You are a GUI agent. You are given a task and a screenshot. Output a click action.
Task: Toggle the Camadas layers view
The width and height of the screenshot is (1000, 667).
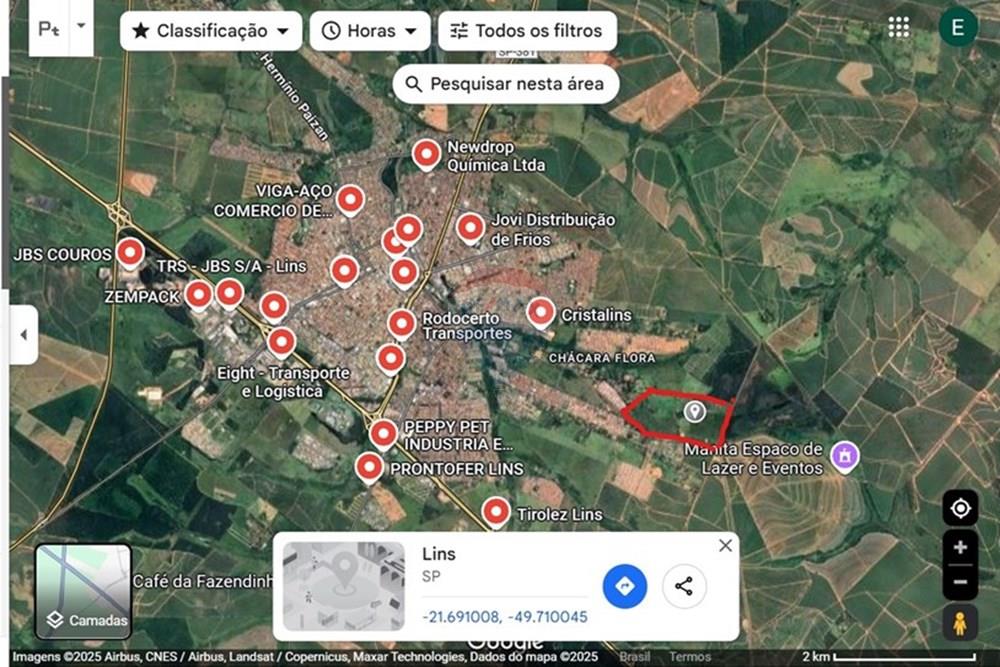pos(83,592)
